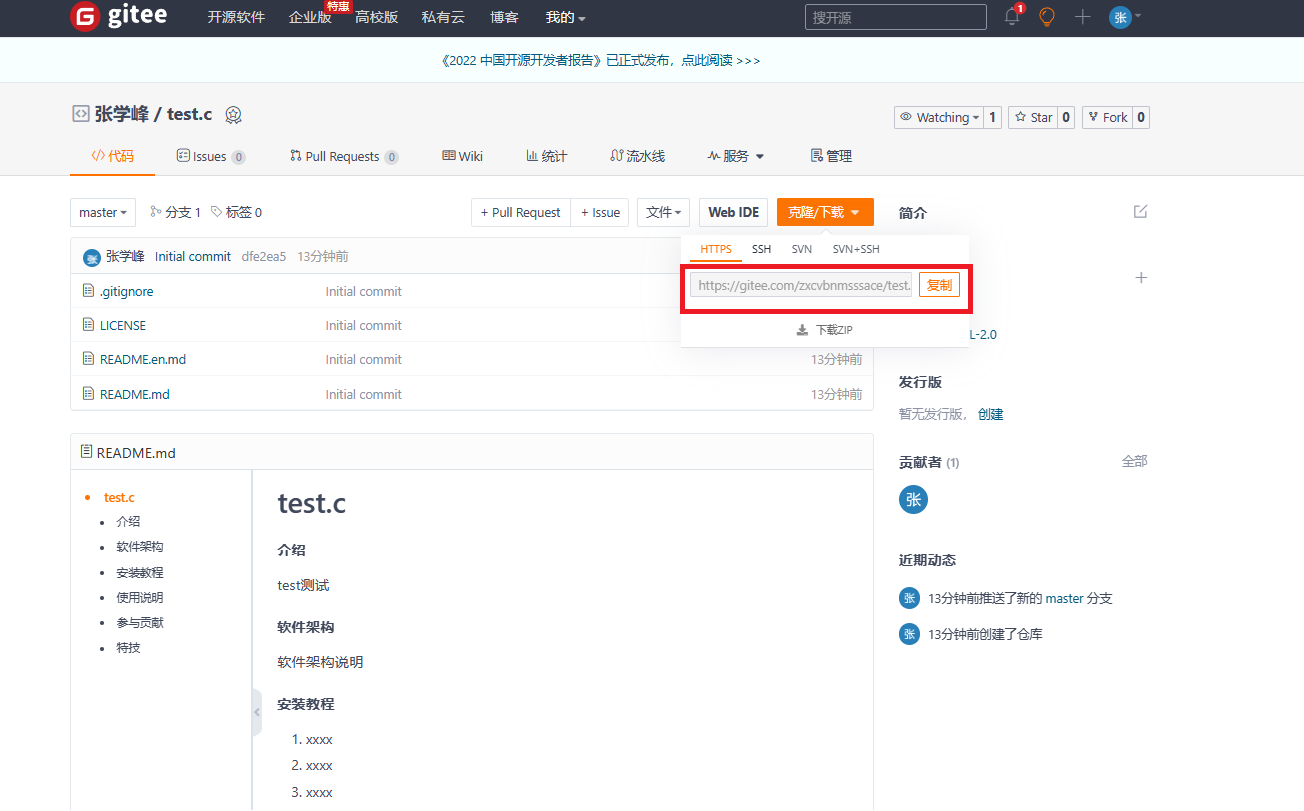This screenshot has height=811, width=1304.
Task: Select the HTTPS clone tab
Action: [x=716, y=249]
